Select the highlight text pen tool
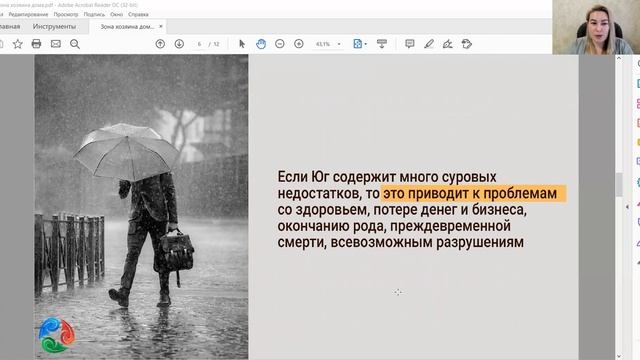This screenshot has width=640, height=360. coord(429,44)
